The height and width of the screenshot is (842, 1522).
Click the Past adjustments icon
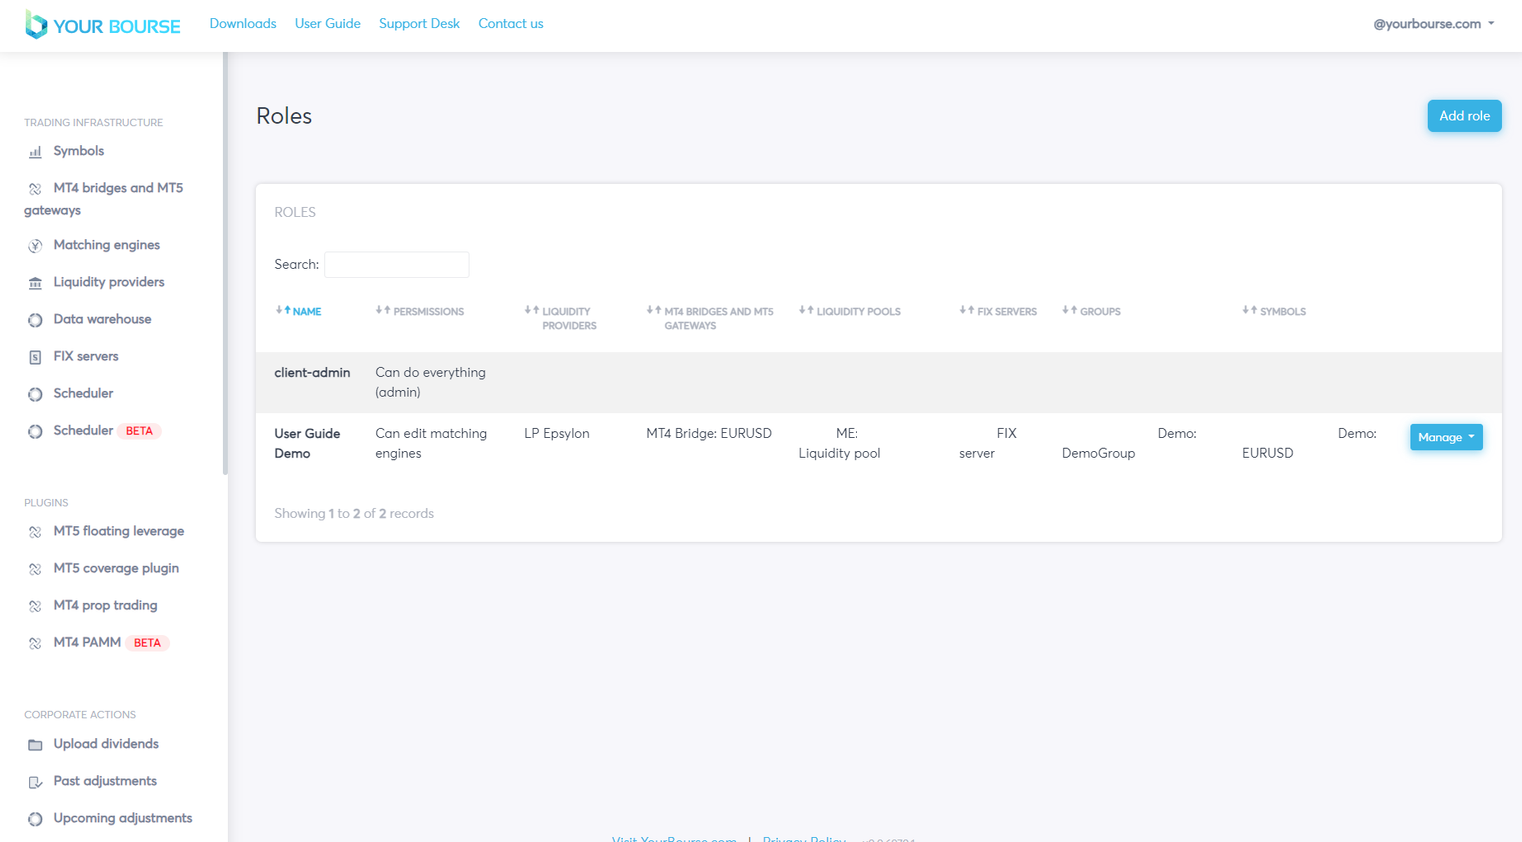pyautogui.click(x=35, y=782)
